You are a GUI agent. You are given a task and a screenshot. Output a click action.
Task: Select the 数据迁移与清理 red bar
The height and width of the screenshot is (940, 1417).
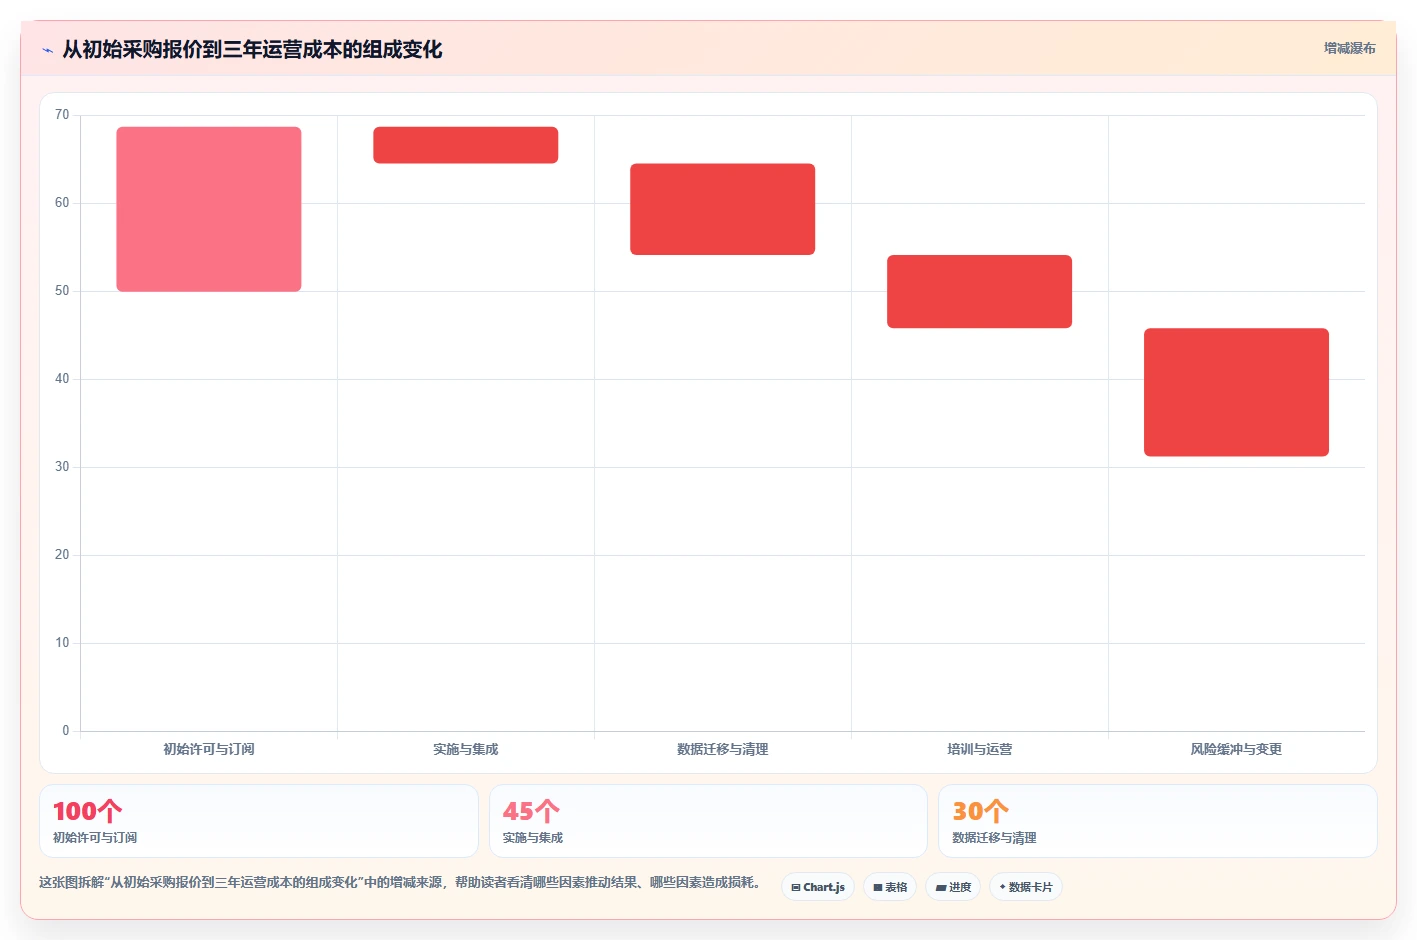point(723,209)
